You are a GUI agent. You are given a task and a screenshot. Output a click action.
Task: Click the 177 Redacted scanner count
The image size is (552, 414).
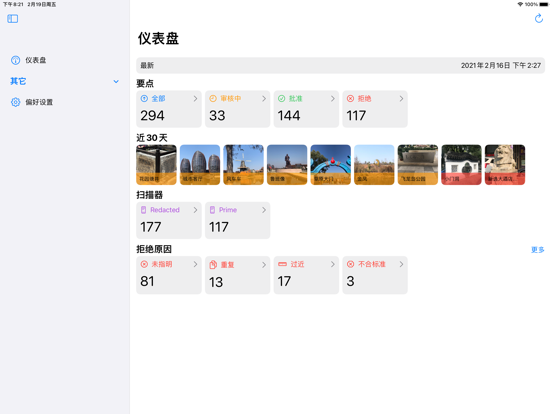pyautogui.click(x=151, y=227)
